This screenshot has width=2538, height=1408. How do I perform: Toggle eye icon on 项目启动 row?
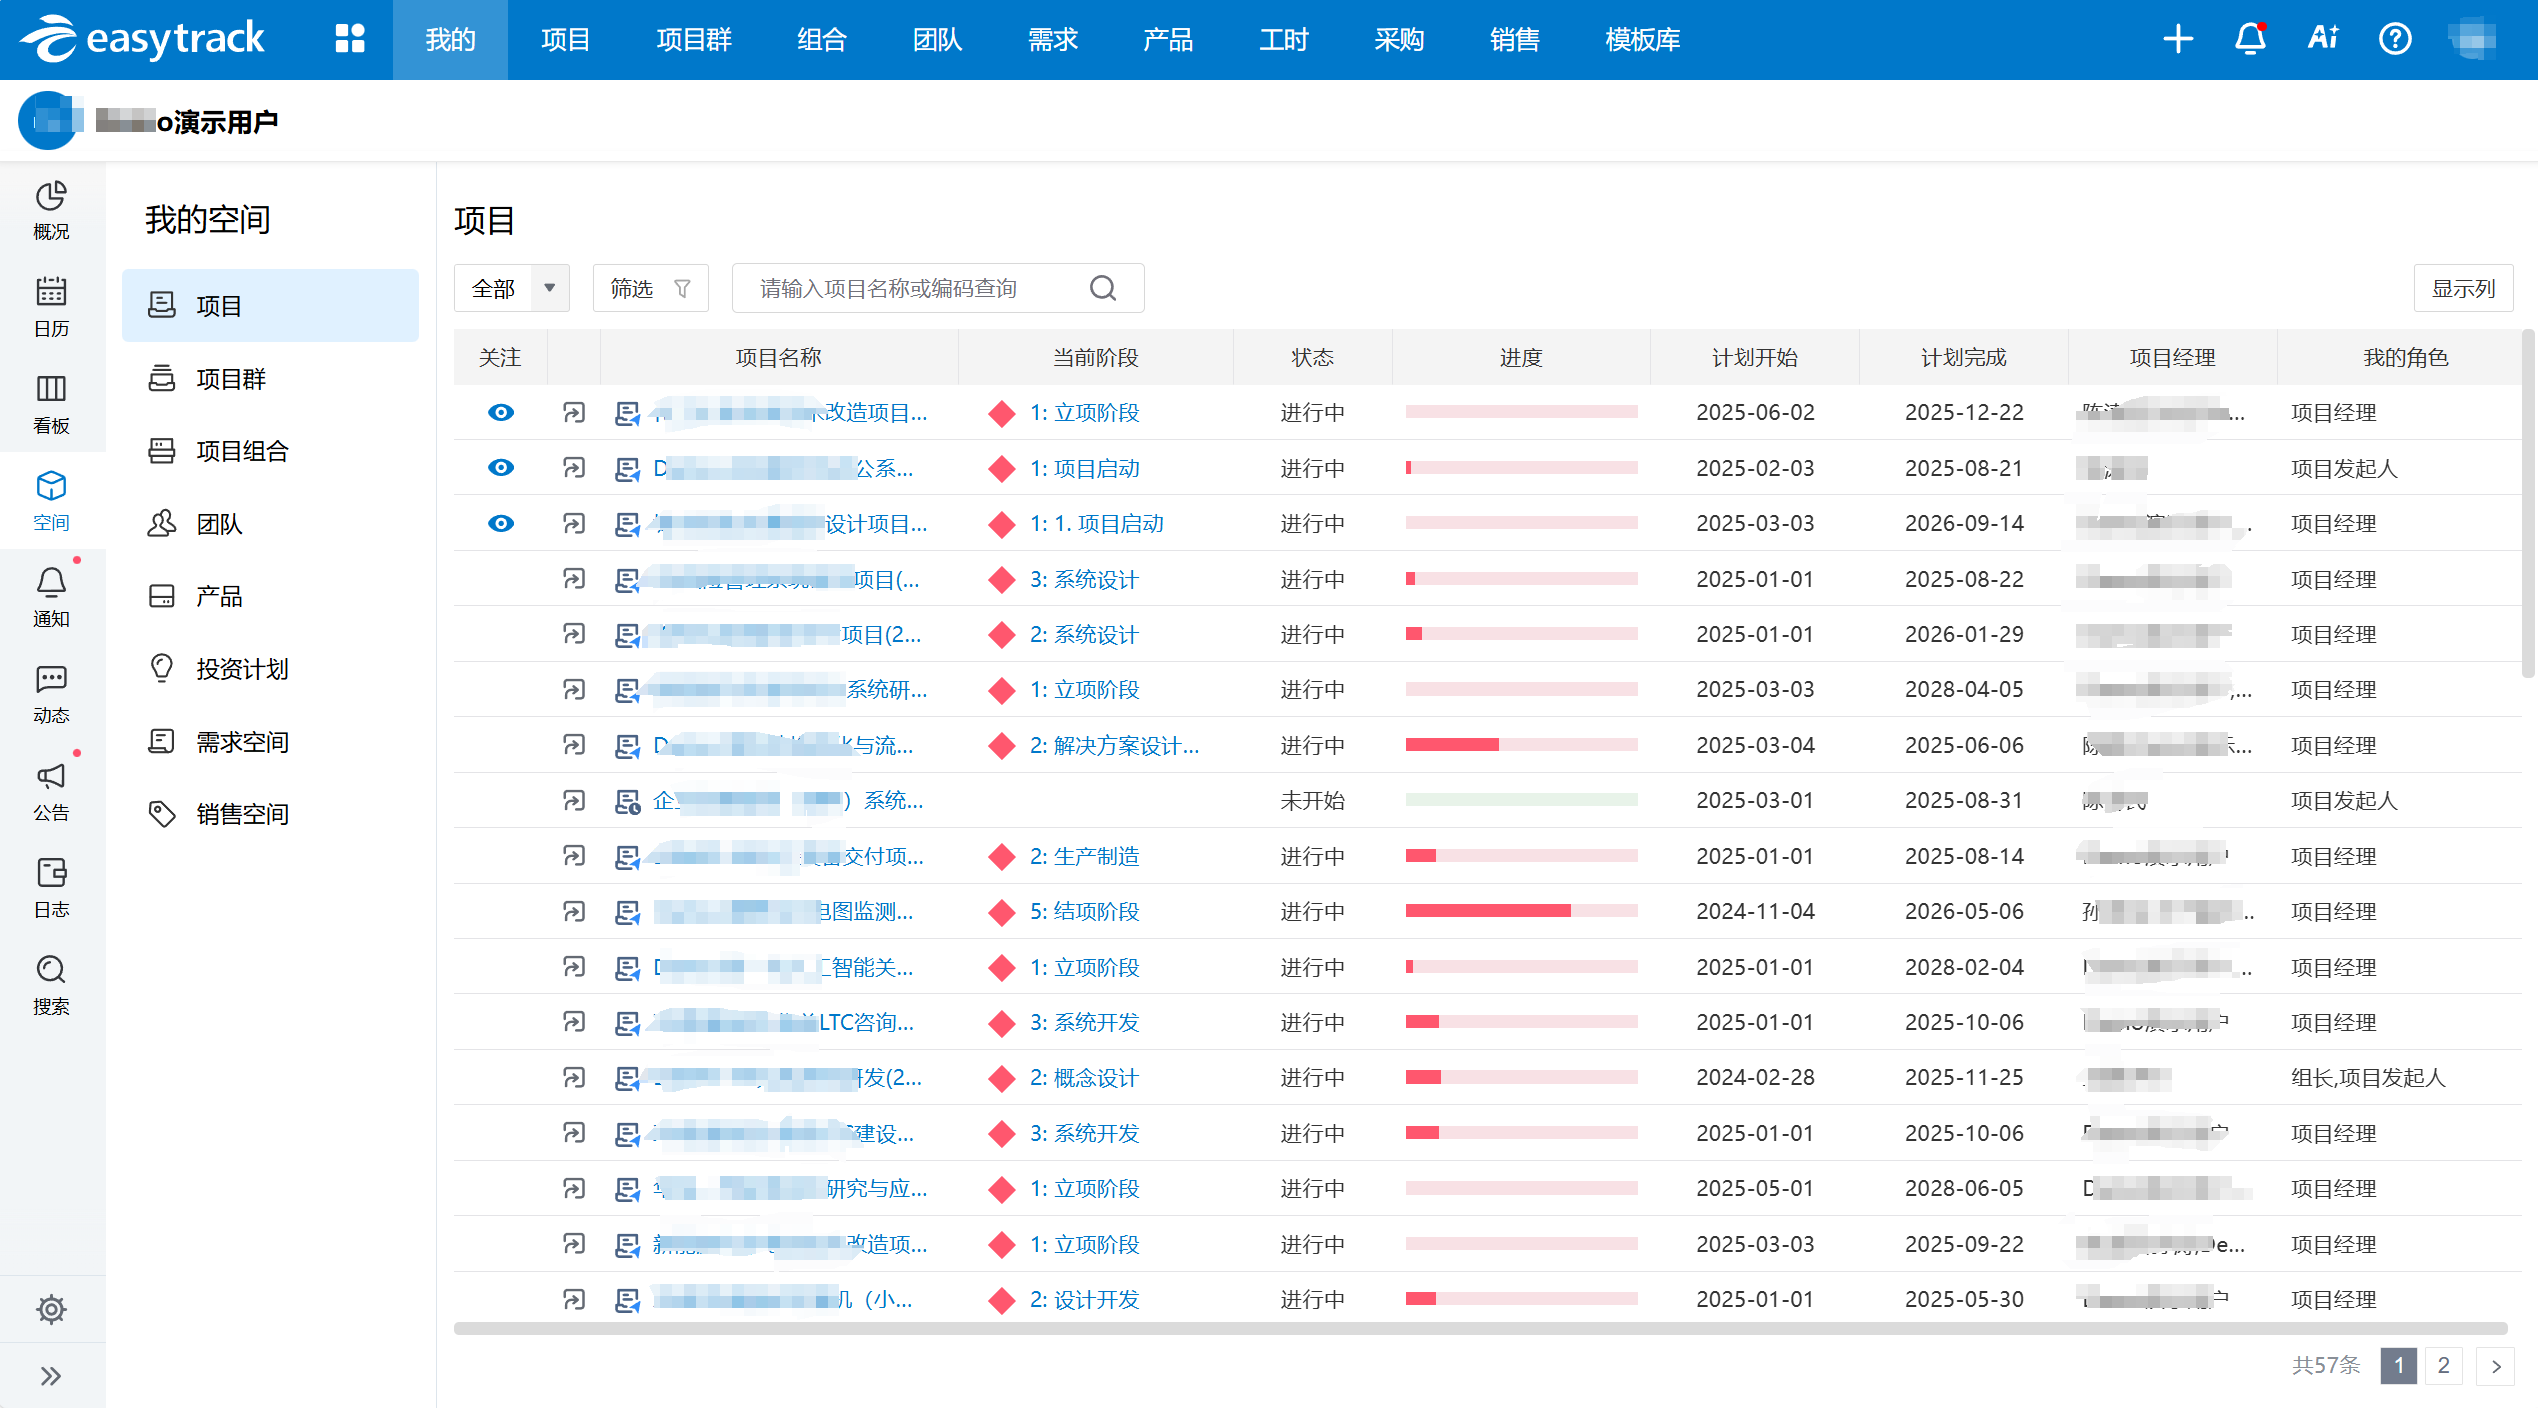click(x=501, y=468)
